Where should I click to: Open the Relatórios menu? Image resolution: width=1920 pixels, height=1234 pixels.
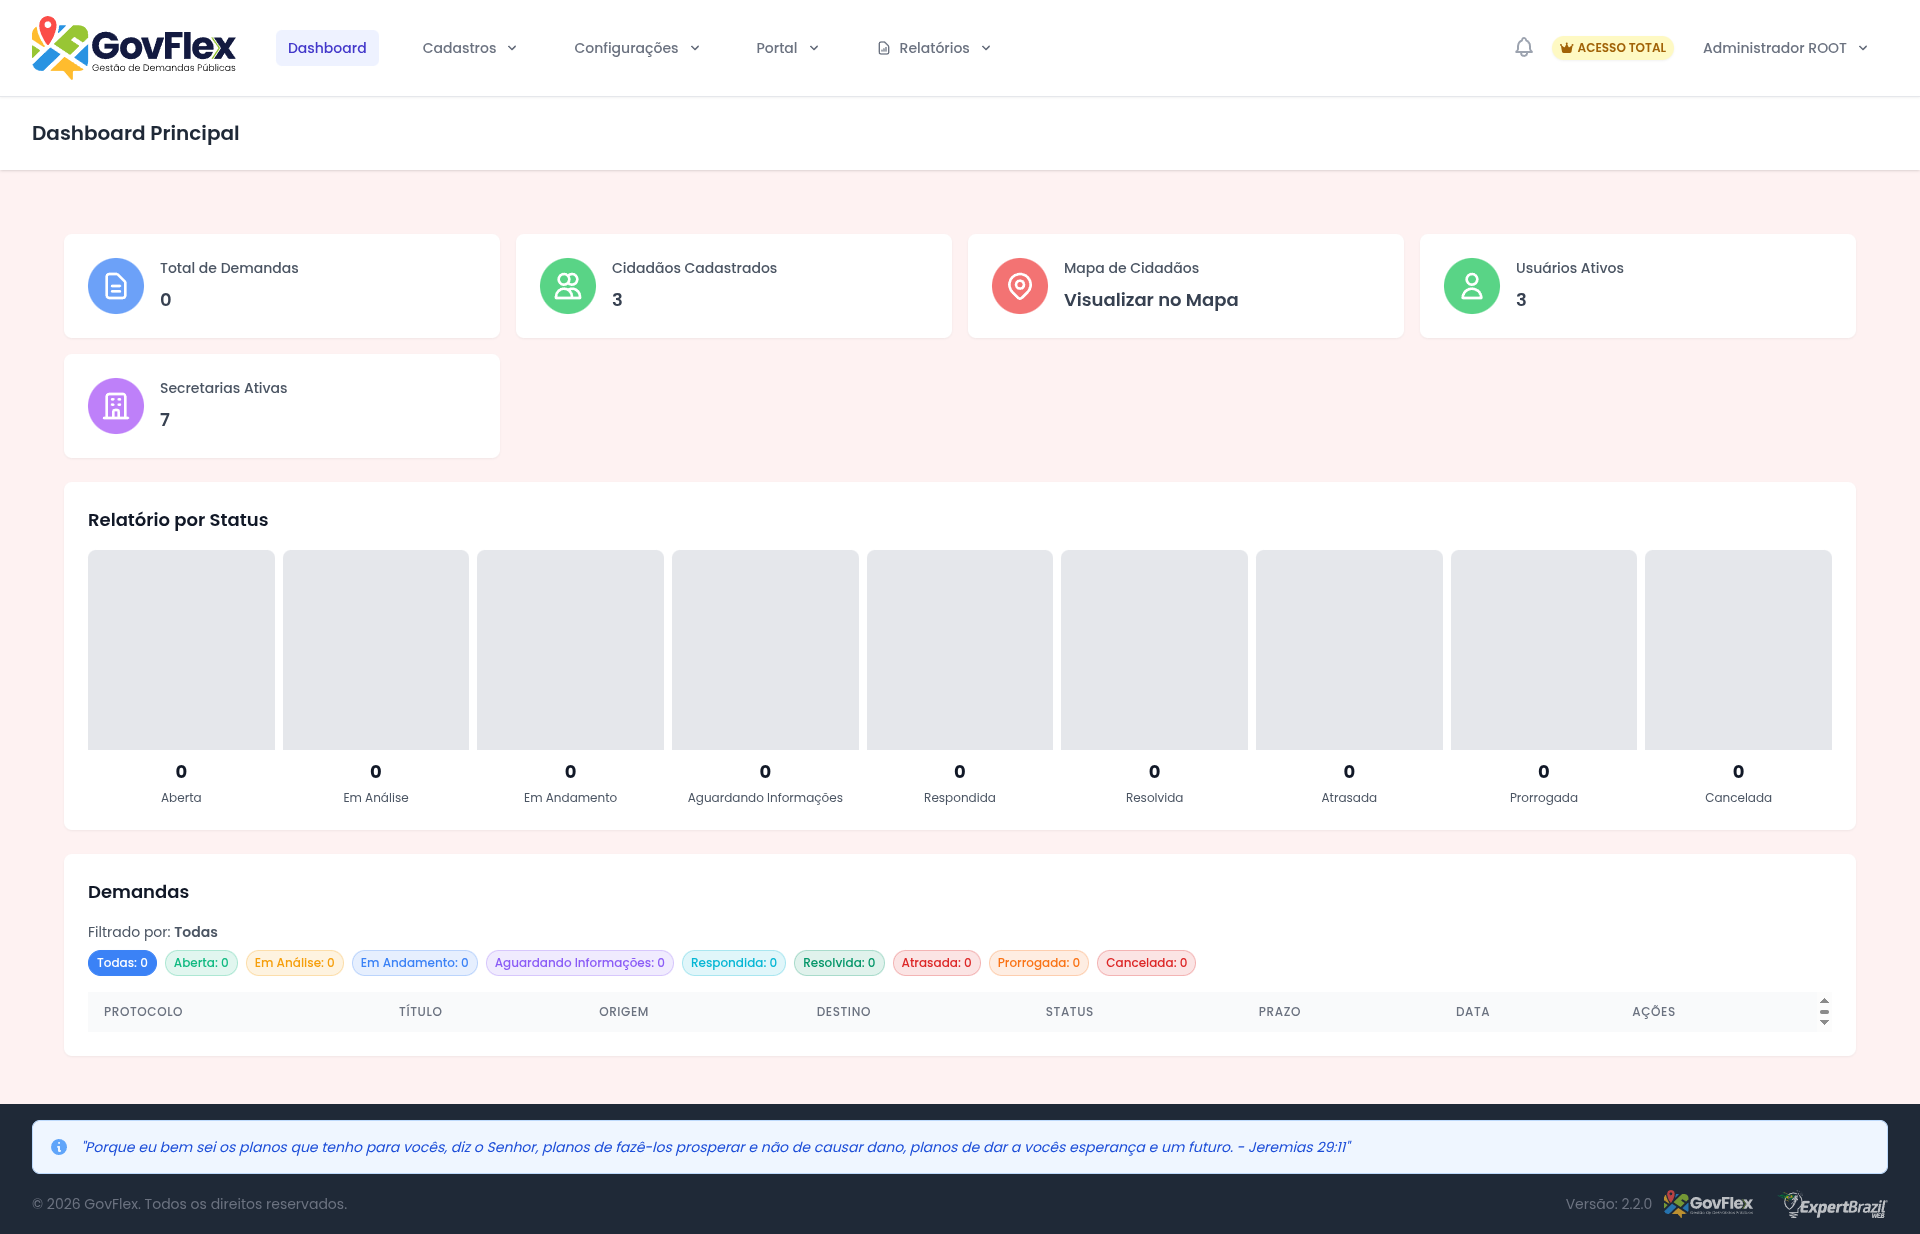coord(934,48)
